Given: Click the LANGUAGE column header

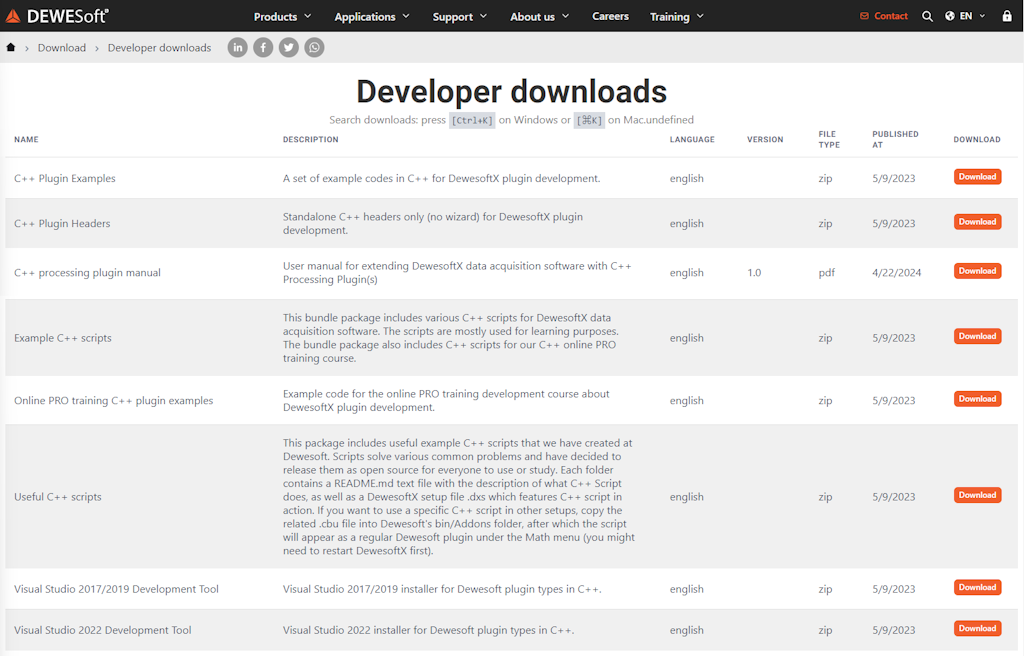Looking at the screenshot, I should coord(692,139).
